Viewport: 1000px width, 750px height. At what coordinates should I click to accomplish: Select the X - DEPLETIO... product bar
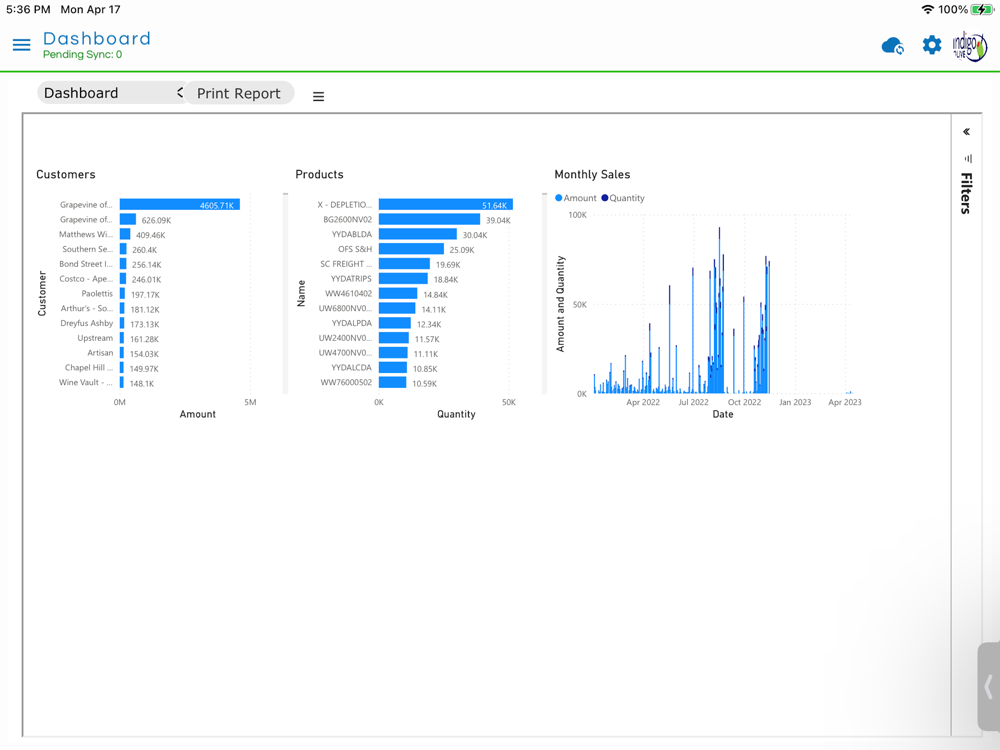coord(446,205)
